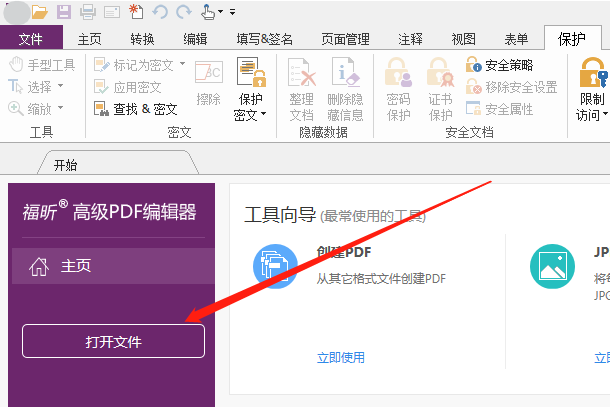Expand the quick access toolbar customize arrow
This screenshot has height=407, width=610.
pos(232,12)
